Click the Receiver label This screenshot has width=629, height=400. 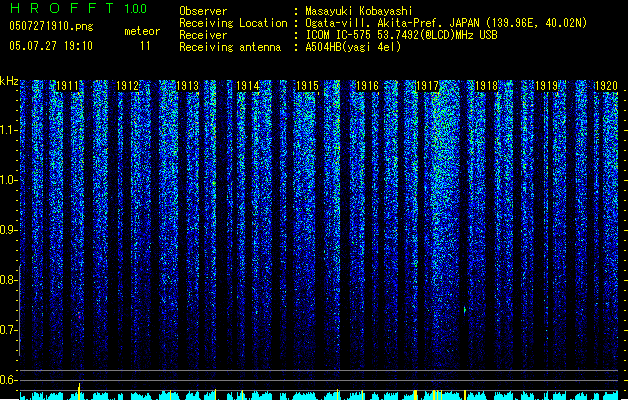click(203, 35)
